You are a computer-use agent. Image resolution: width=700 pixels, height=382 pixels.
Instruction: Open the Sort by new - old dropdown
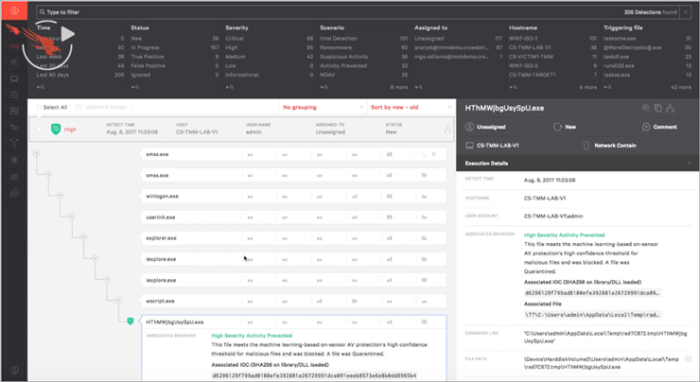(x=411, y=107)
